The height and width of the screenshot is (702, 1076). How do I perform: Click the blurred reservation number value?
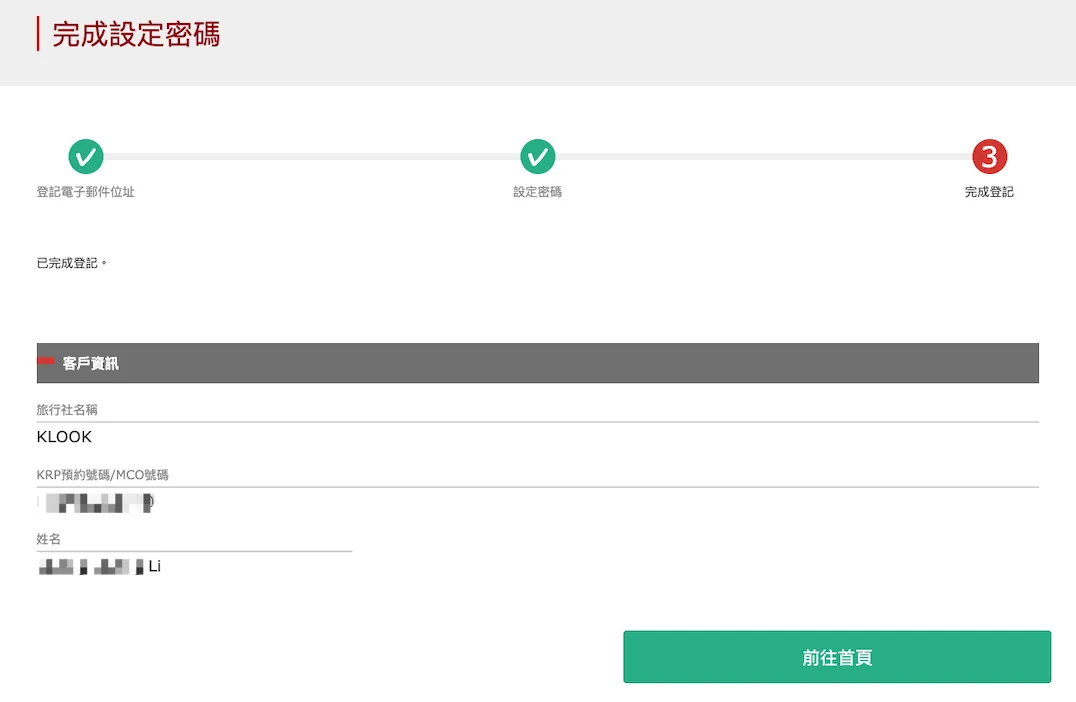pyautogui.click(x=96, y=502)
